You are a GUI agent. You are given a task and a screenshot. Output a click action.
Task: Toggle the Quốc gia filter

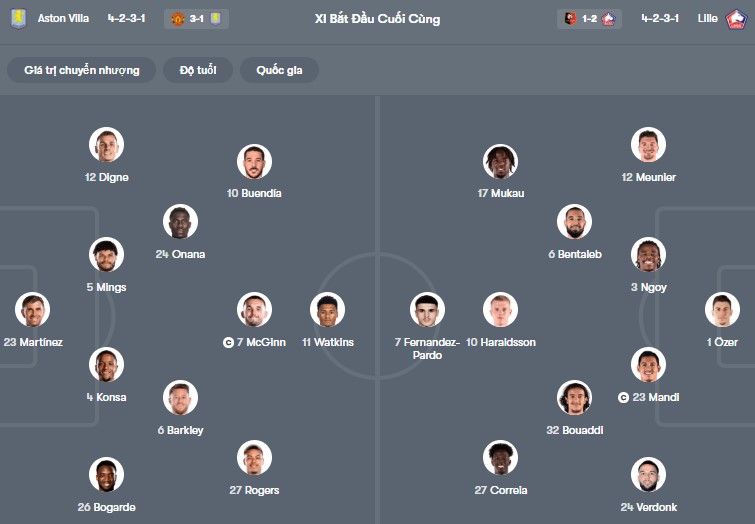coord(279,70)
